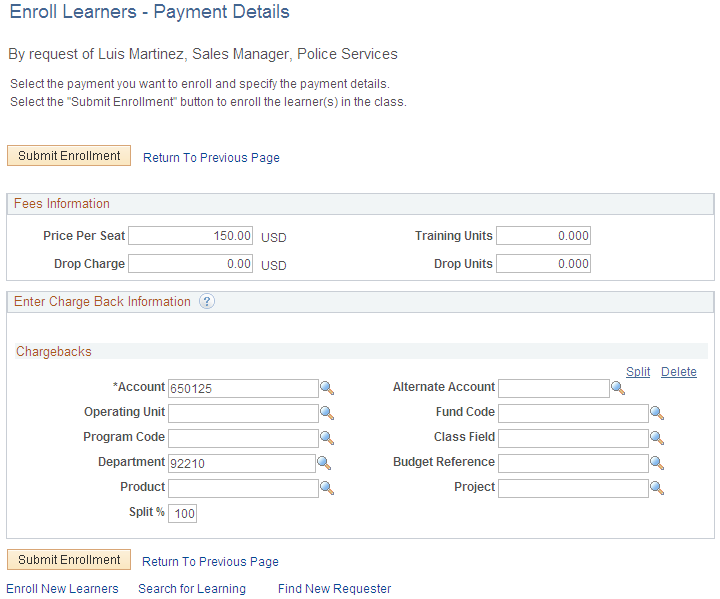Image resolution: width=720 pixels, height=599 pixels.
Task: Look up Budget Reference values
Action: click(x=656, y=463)
